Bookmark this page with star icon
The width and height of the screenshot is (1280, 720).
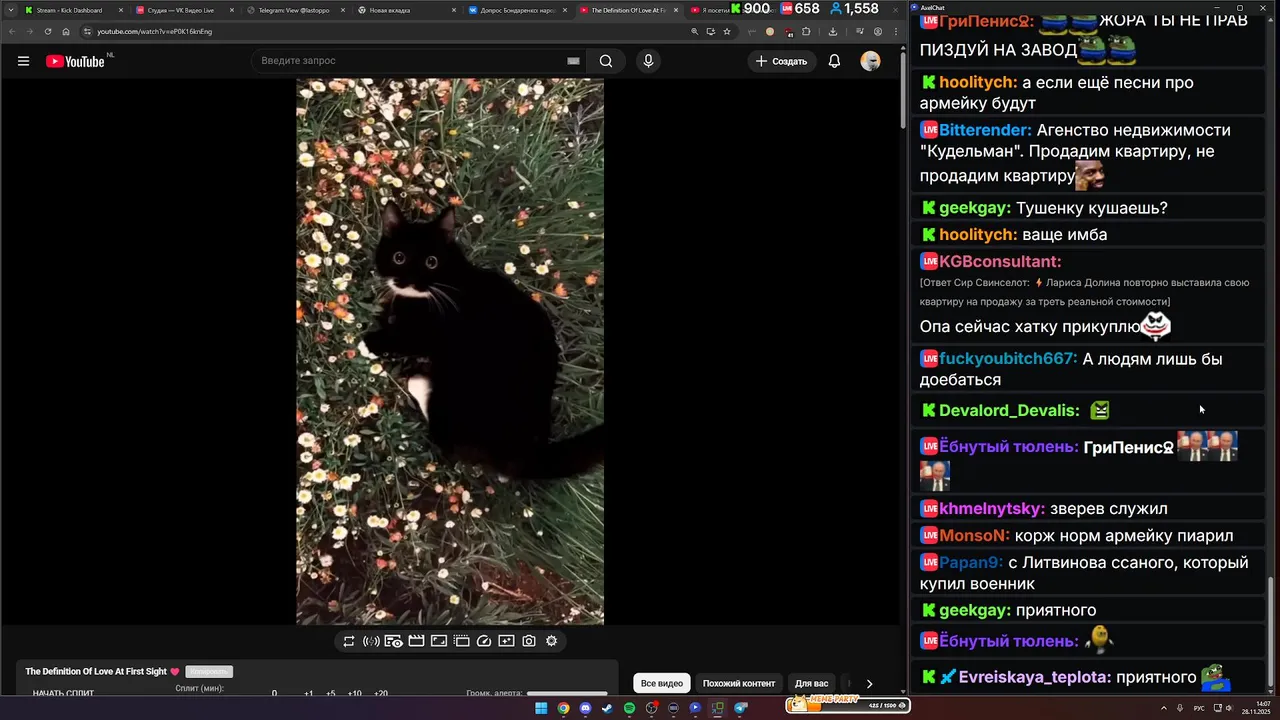727,31
